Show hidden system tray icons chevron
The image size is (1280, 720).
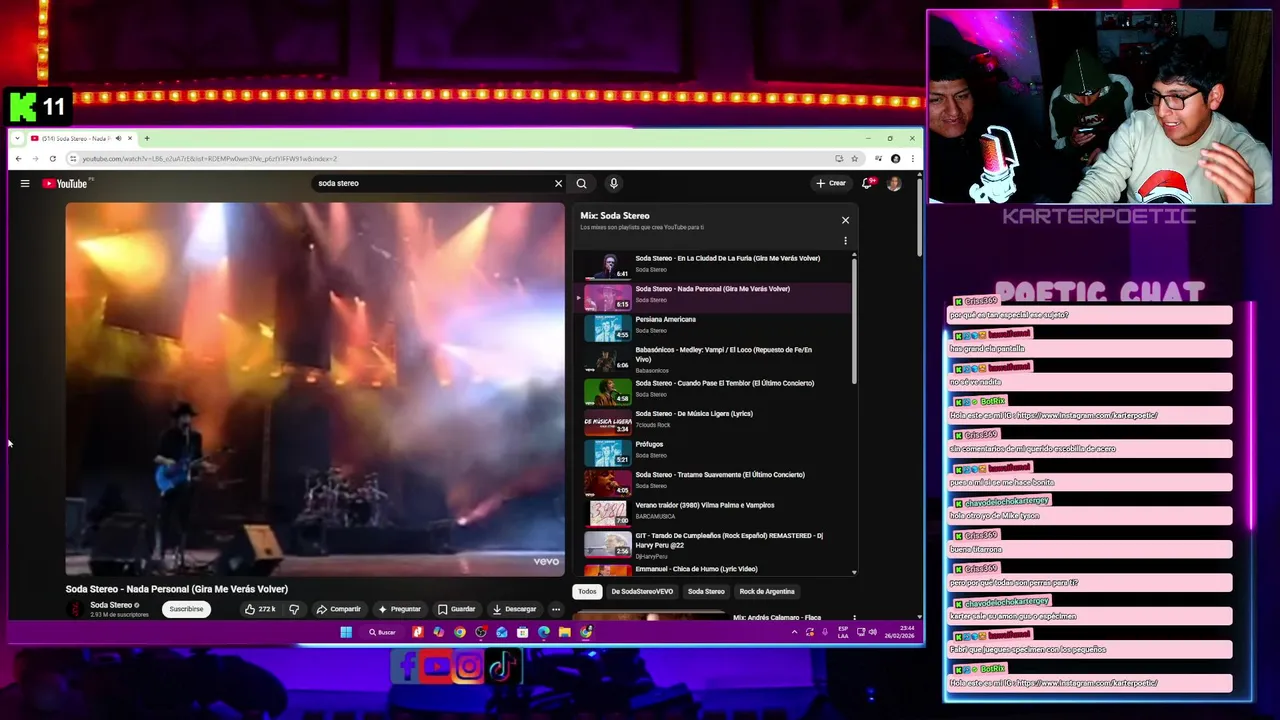(795, 632)
